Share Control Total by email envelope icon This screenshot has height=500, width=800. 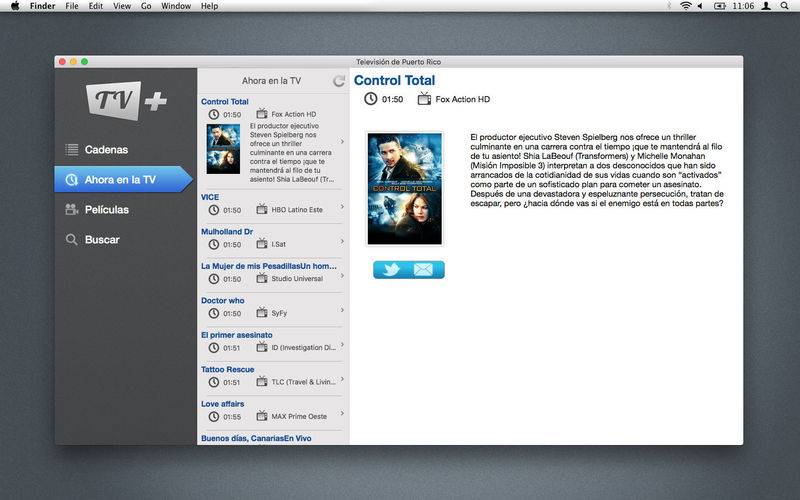423,269
